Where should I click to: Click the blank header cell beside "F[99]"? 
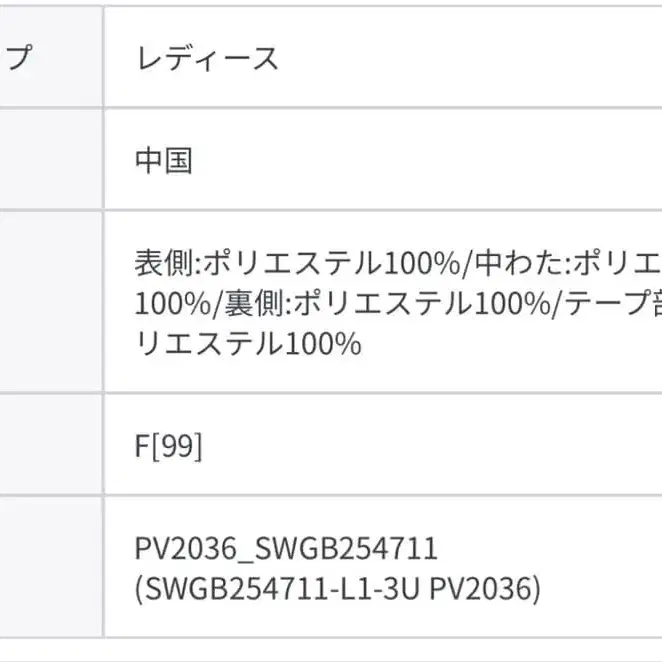50,445
